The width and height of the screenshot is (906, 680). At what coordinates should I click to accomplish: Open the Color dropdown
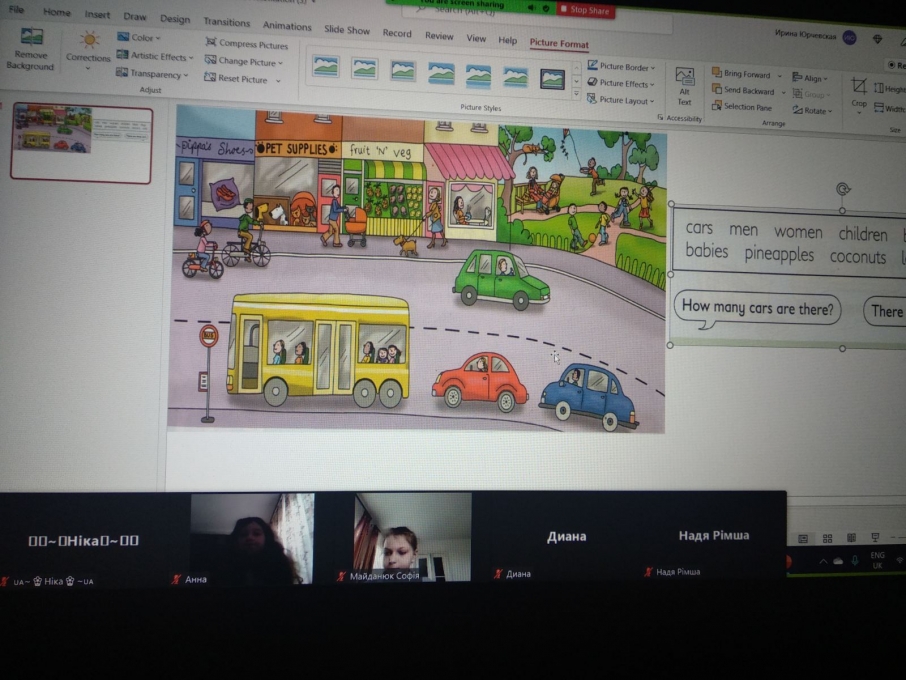(138, 37)
